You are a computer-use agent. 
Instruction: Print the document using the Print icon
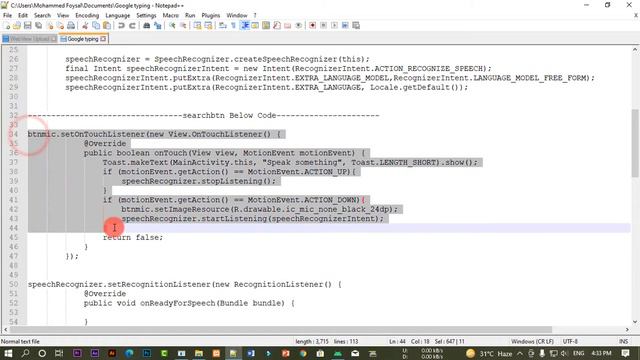click(71, 25)
